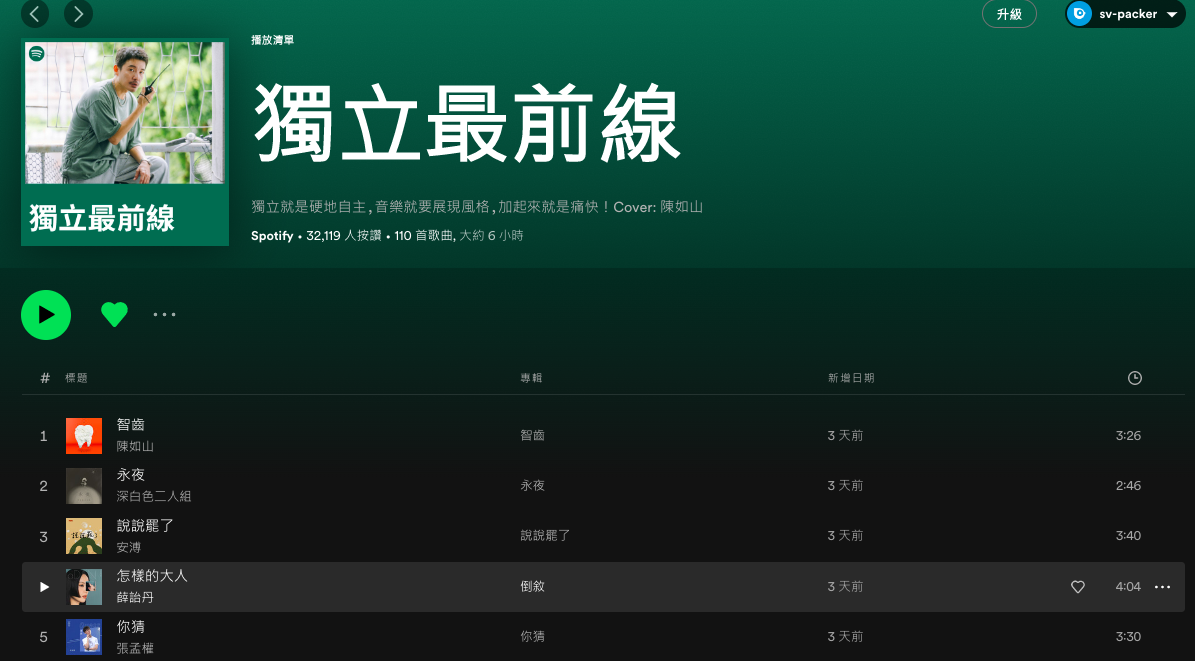Viewport: 1195px width, 661px height.
Task: Click the user avatar icon
Action: (1080, 14)
